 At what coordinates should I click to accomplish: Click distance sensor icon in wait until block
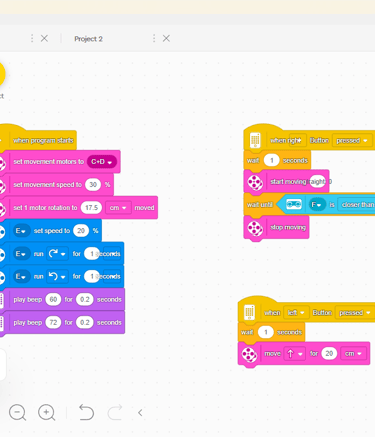[294, 204]
